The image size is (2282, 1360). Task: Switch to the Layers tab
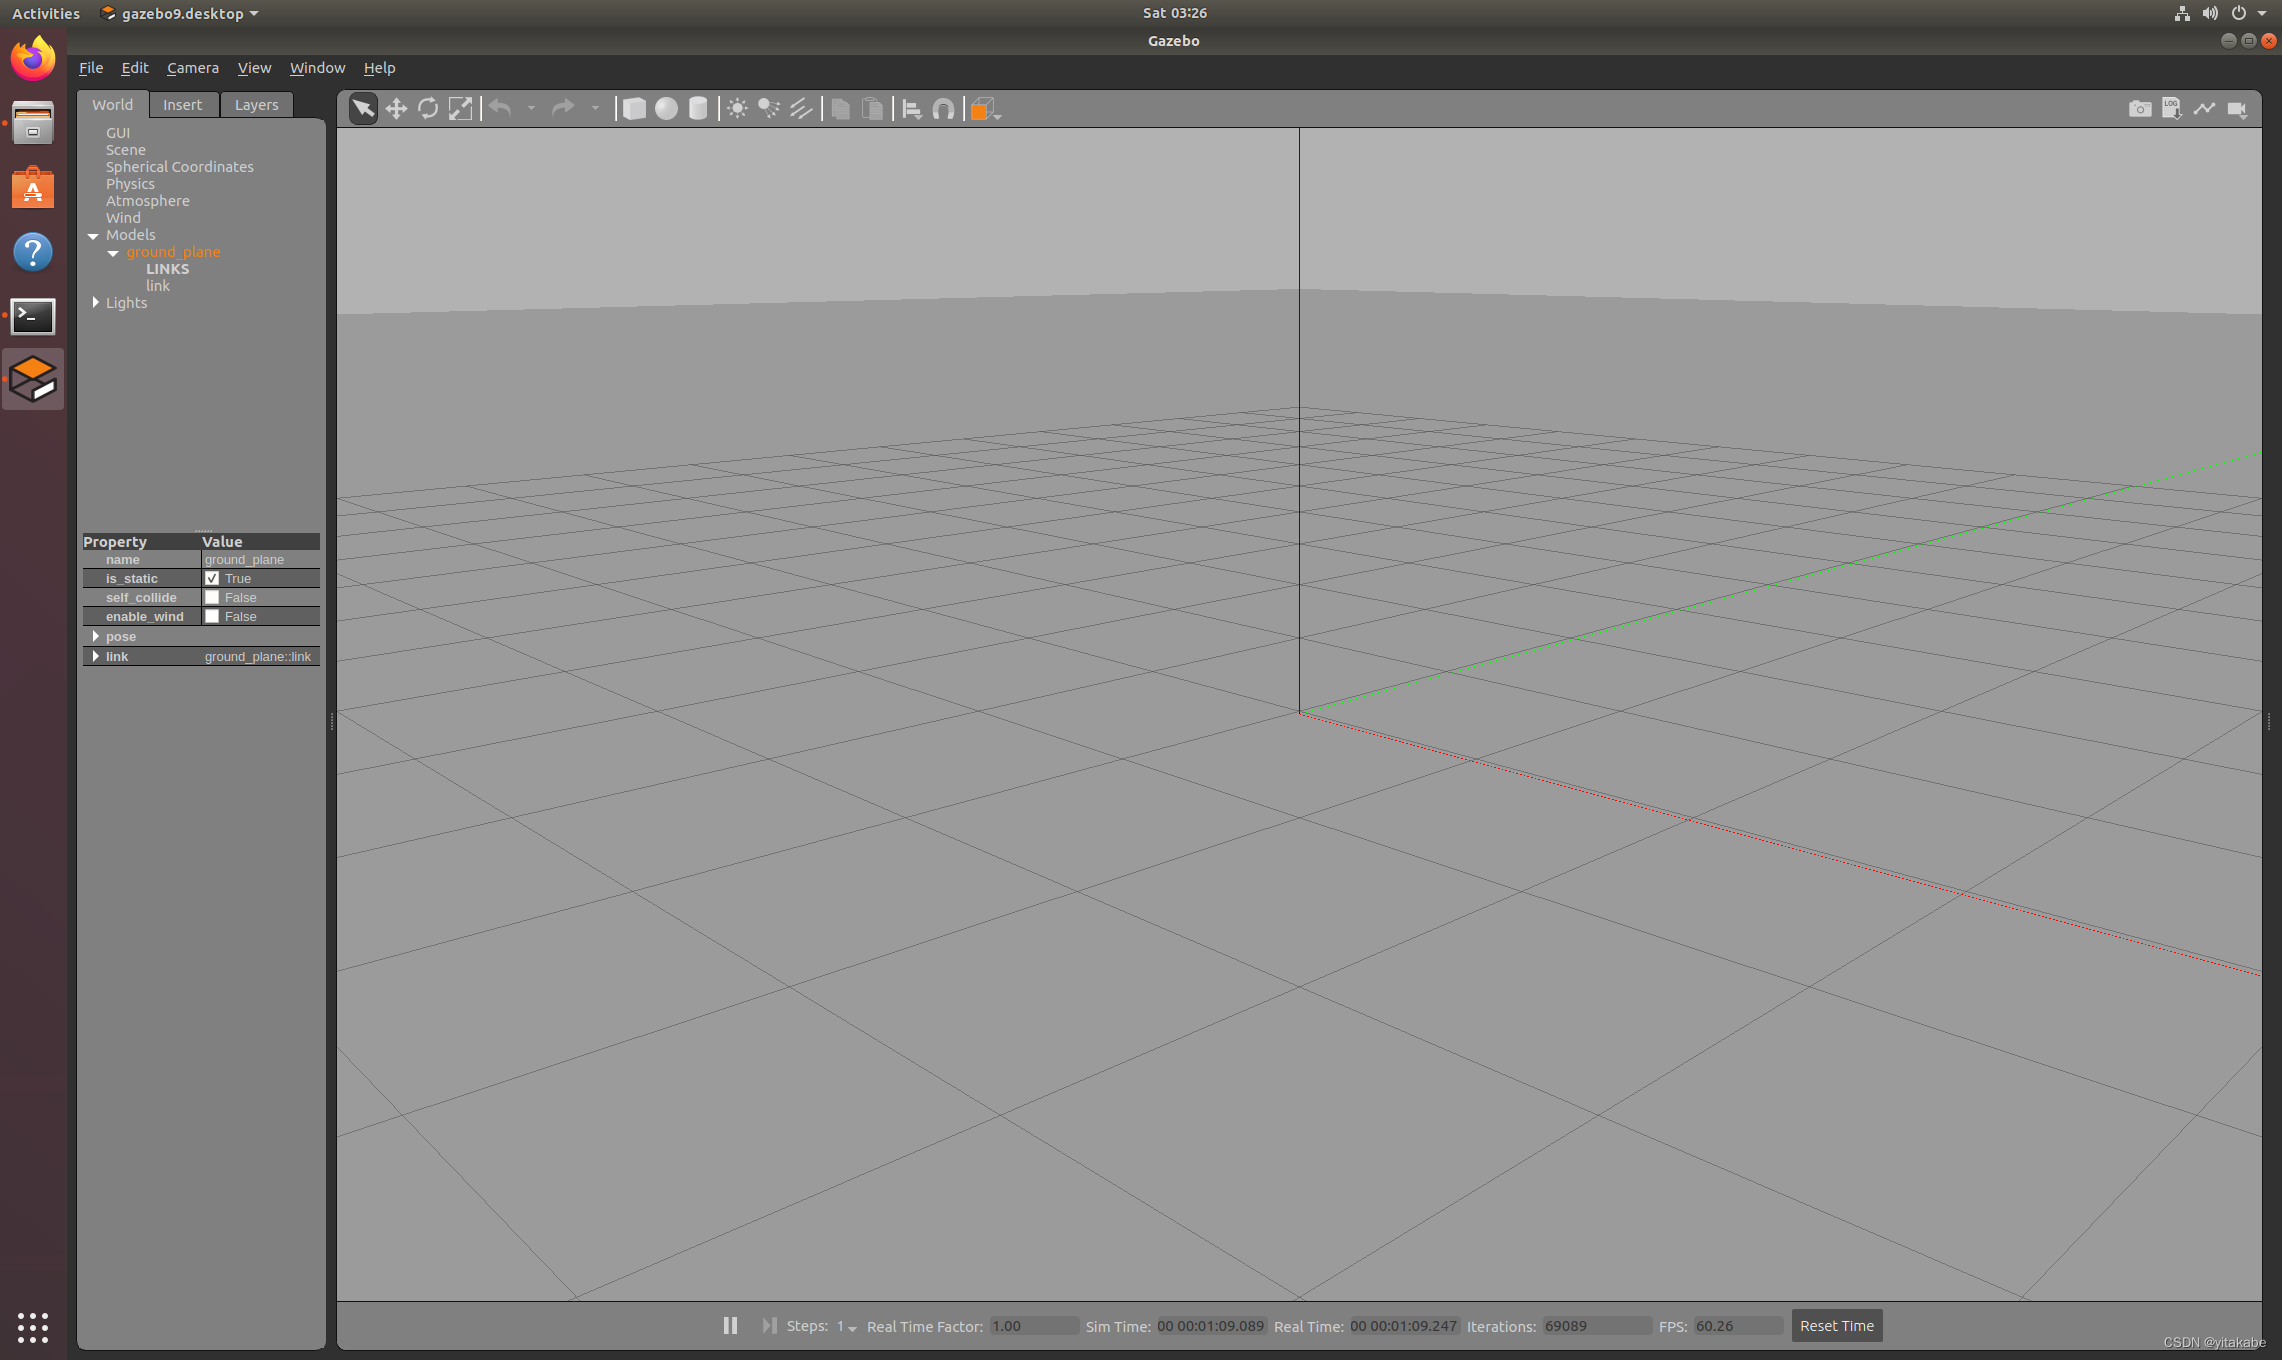click(x=257, y=104)
